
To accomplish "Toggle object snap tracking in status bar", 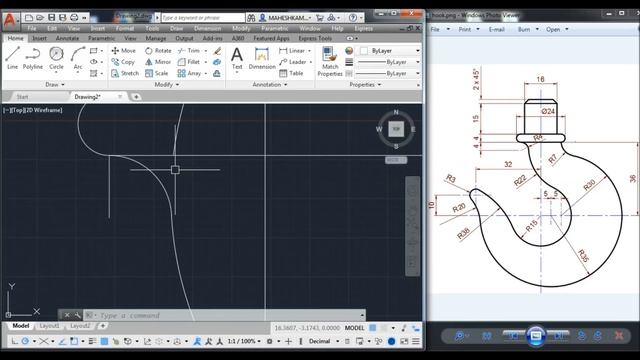I will pyautogui.click(x=62, y=341).
